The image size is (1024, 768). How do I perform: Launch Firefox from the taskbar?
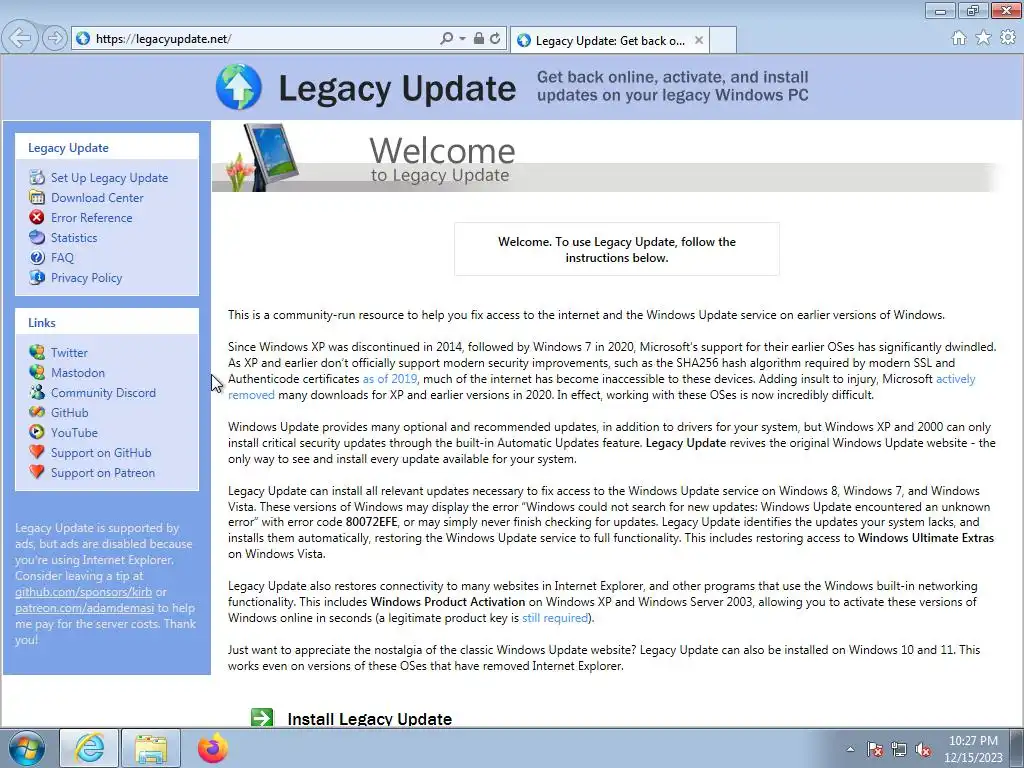click(213, 748)
